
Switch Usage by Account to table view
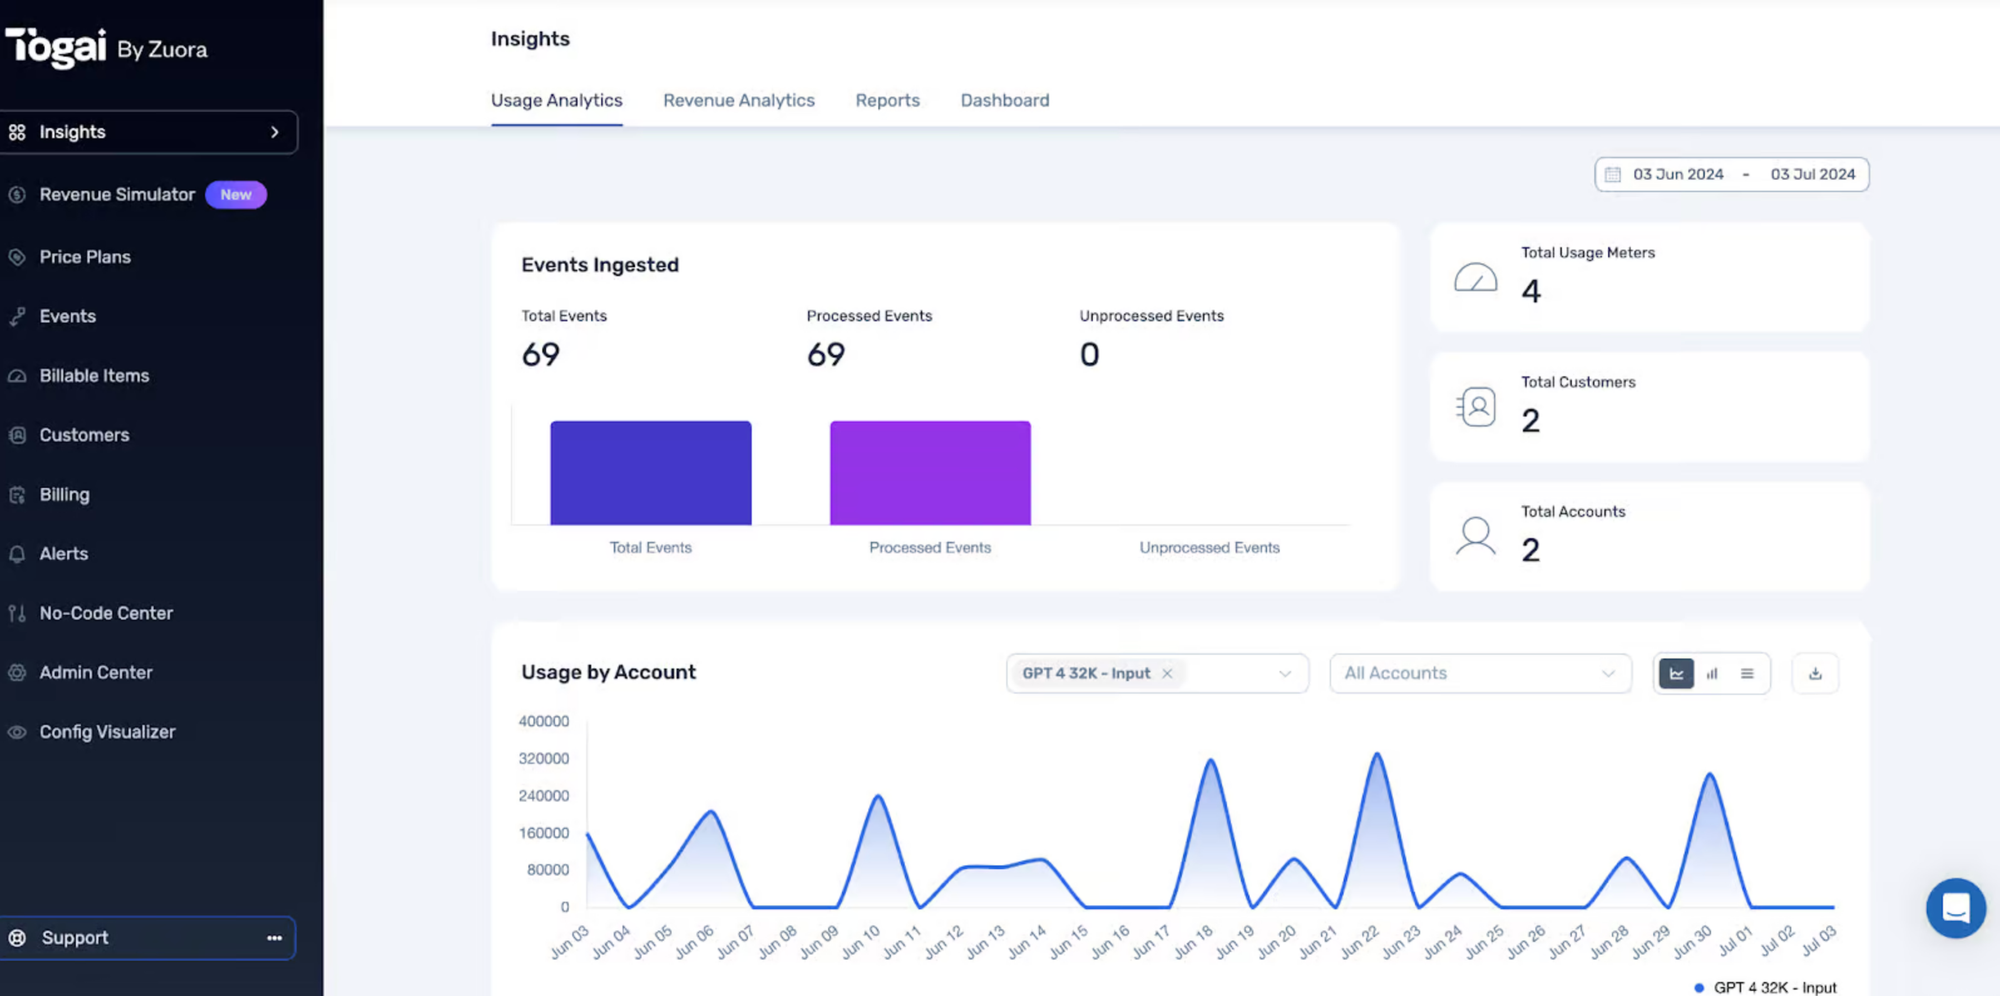tap(1747, 673)
